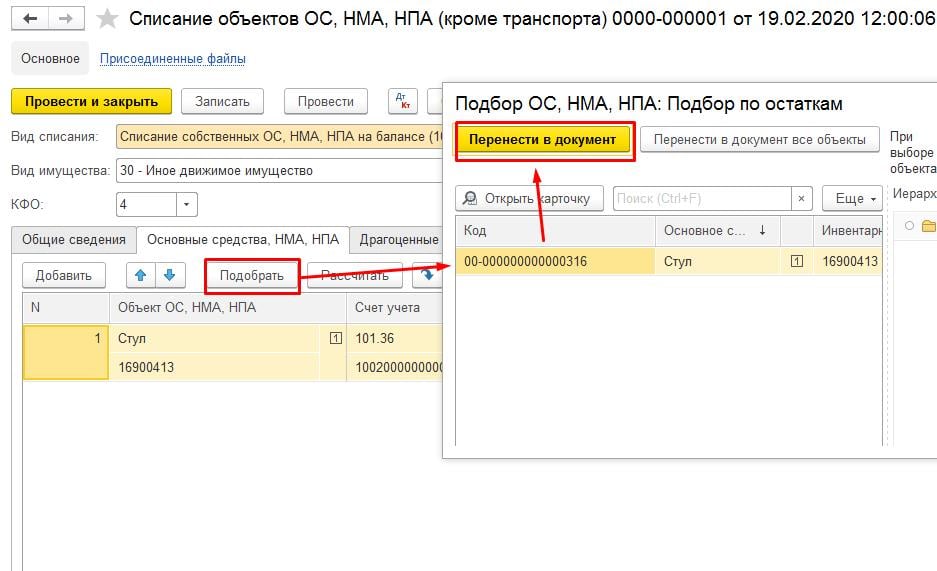This screenshot has height=571, width=937.
Task: Sort by the Основное с... column header
Action: [718, 231]
